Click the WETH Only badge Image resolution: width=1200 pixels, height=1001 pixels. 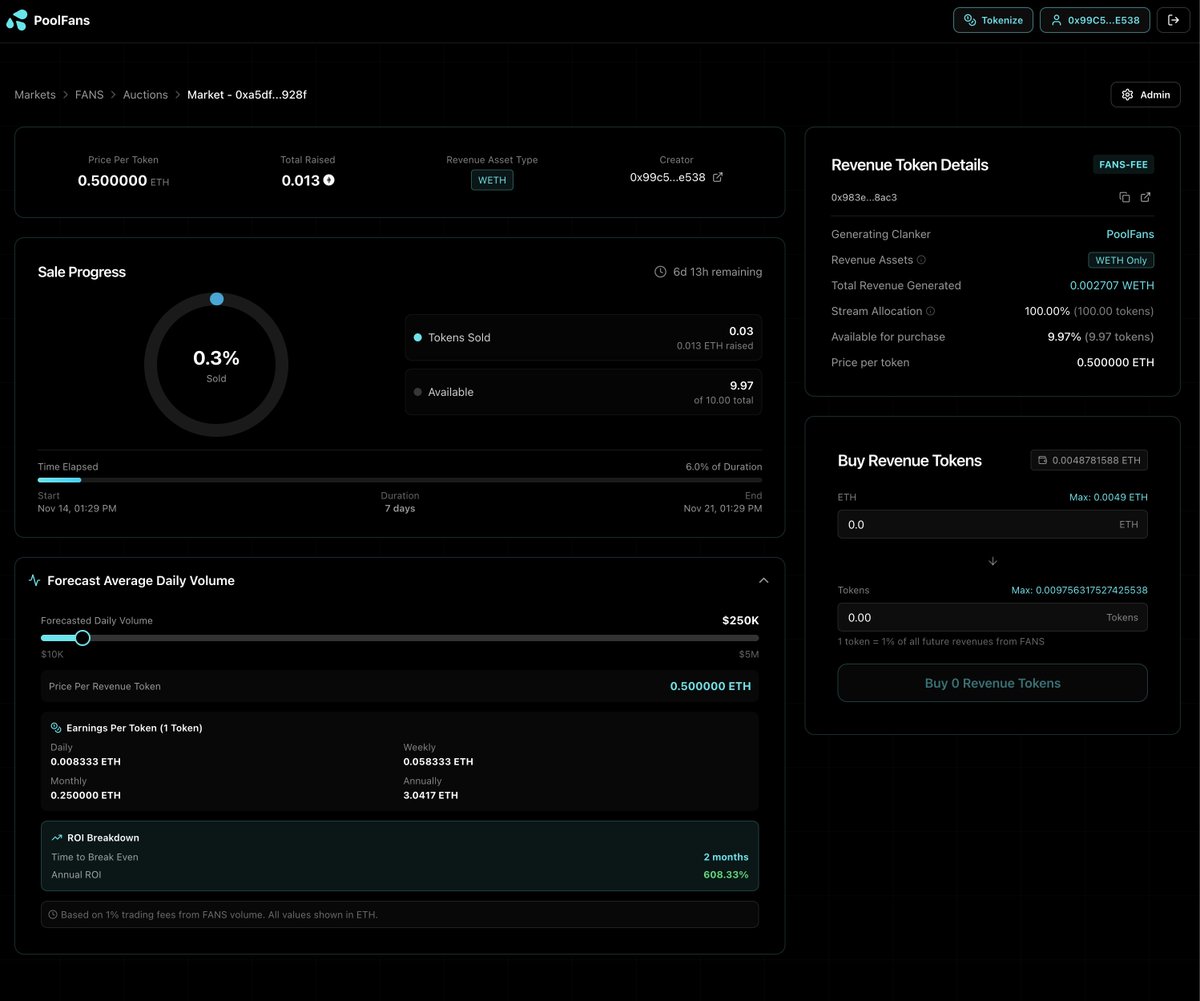point(1121,260)
